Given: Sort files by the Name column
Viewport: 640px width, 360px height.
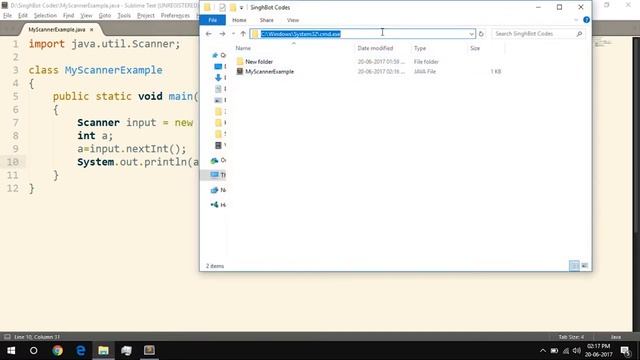Looking at the screenshot, I should 243,48.
